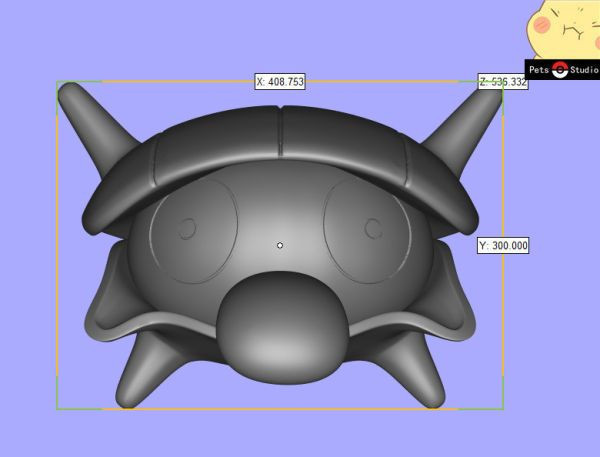Click the Z: 536.332 dimension label
The width and height of the screenshot is (600, 457).
click(x=503, y=82)
